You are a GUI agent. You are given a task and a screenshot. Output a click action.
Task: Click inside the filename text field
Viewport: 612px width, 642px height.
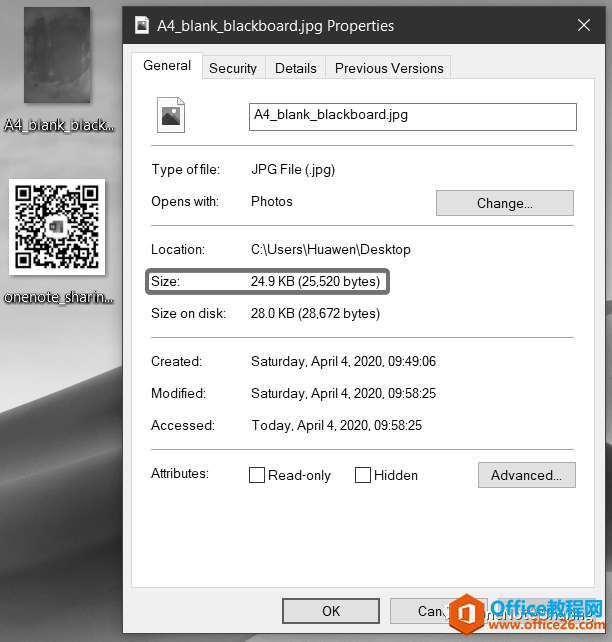413,117
